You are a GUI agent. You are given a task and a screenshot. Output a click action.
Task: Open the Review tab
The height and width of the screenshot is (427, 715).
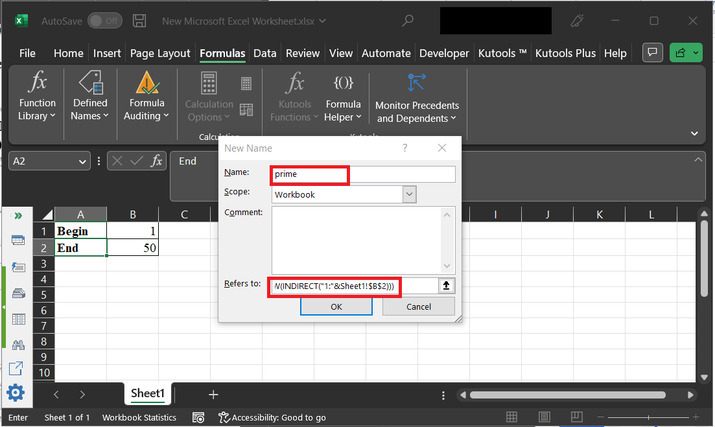(302, 53)
